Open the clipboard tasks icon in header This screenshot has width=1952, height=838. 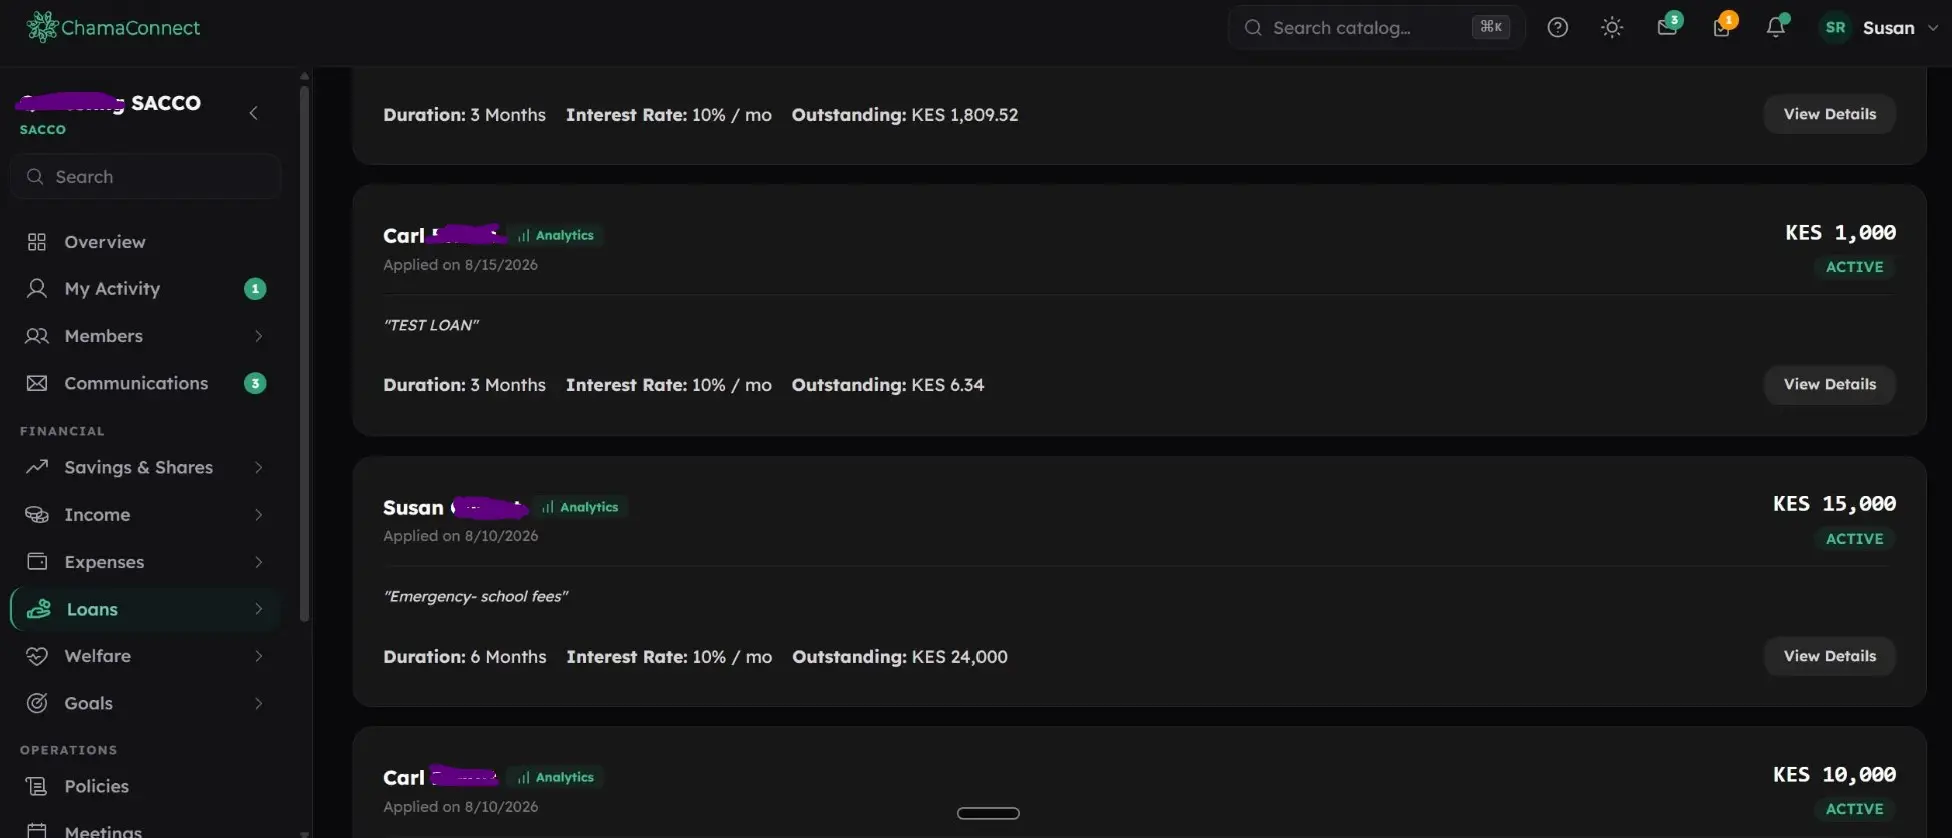[x=1722, y=26]
